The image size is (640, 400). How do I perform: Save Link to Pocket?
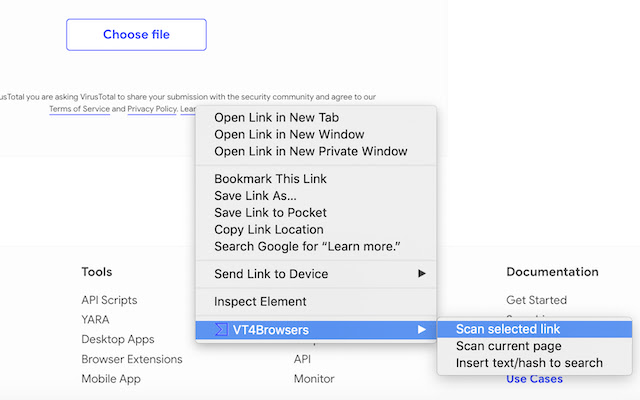pyautogui.click(x=270, y=213)
